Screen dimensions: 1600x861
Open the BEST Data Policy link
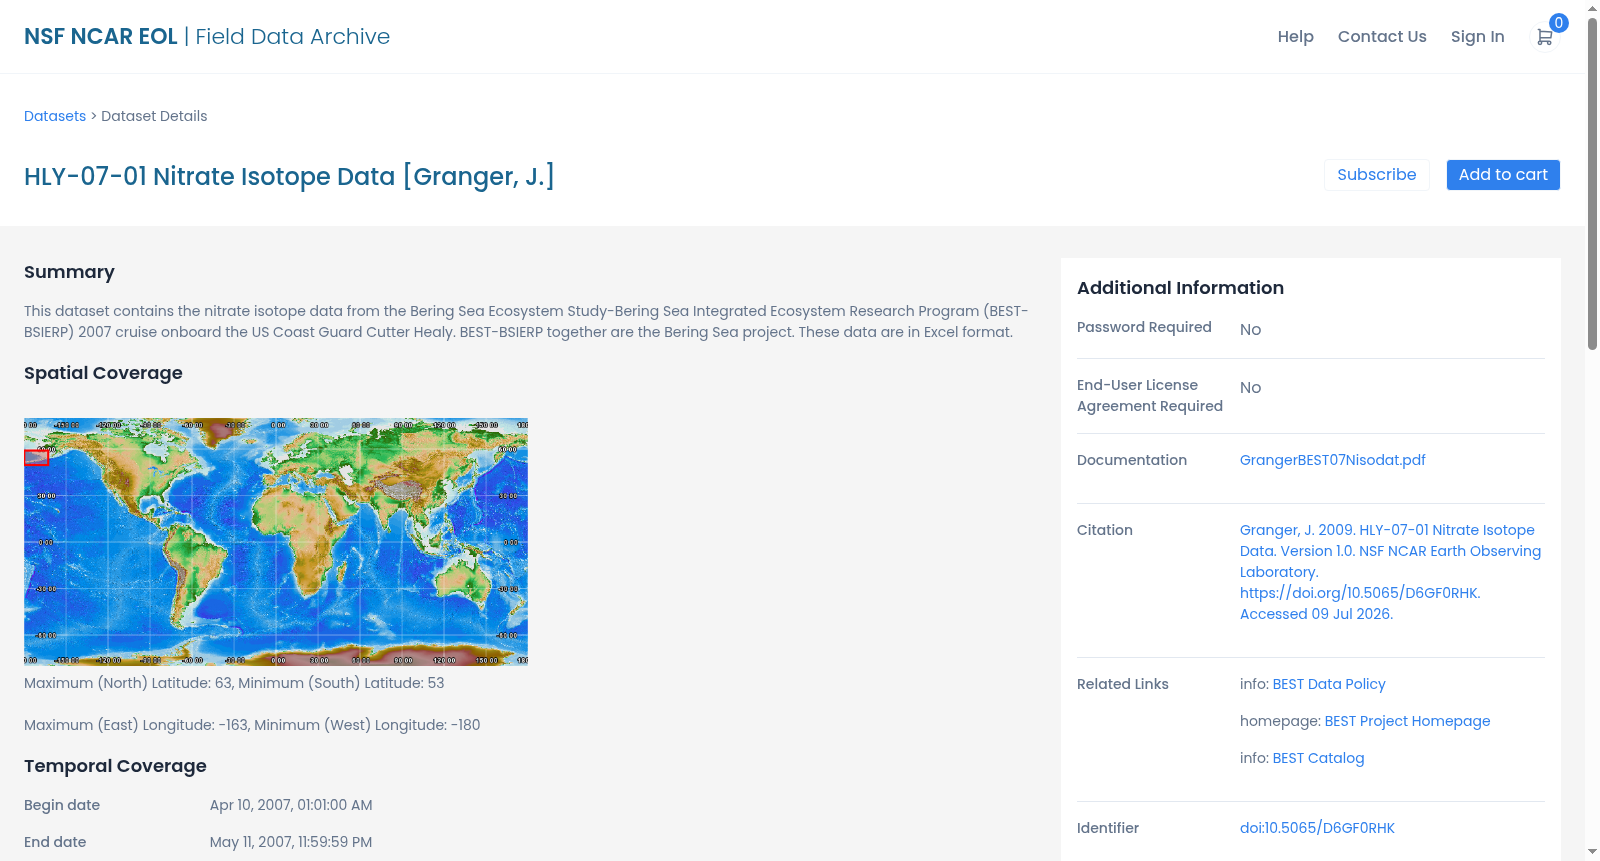click(1328, 684)
